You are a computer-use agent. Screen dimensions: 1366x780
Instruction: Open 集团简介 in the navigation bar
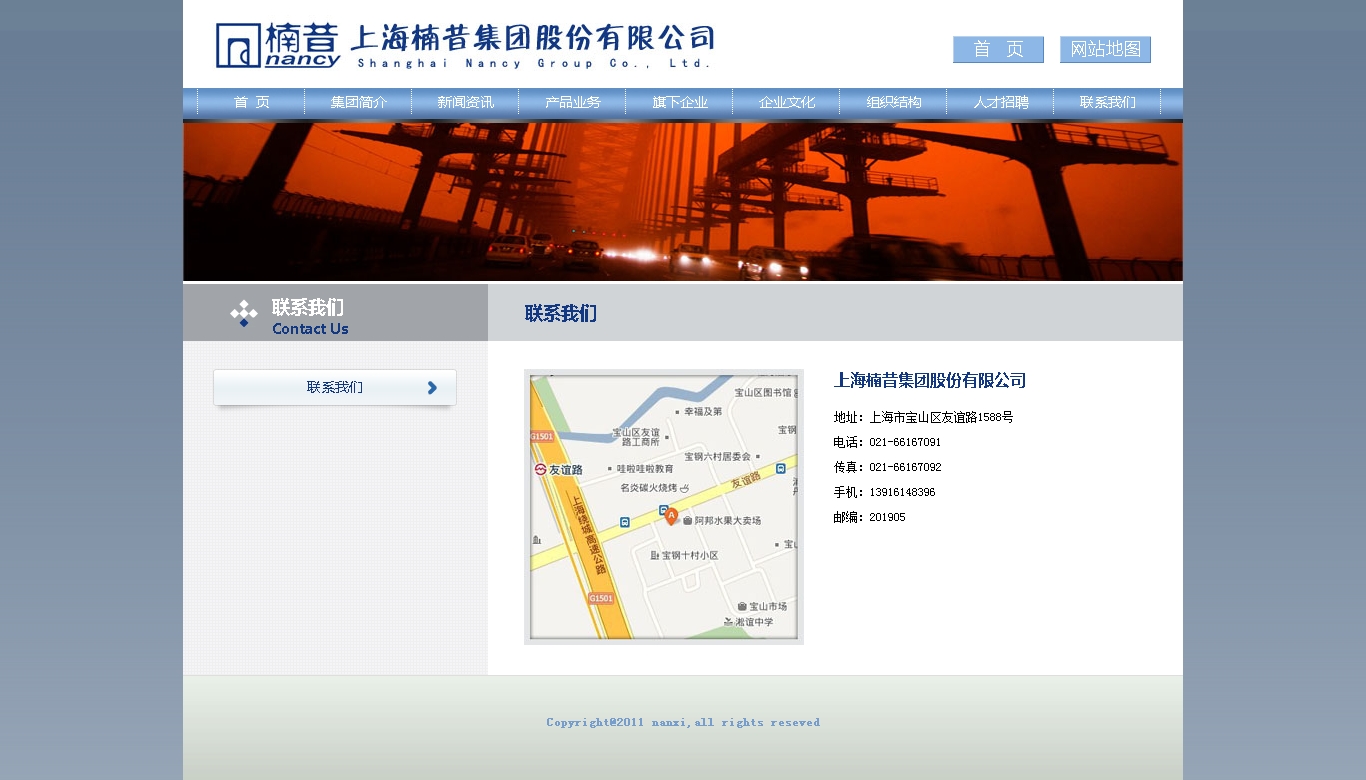(358, 102)
